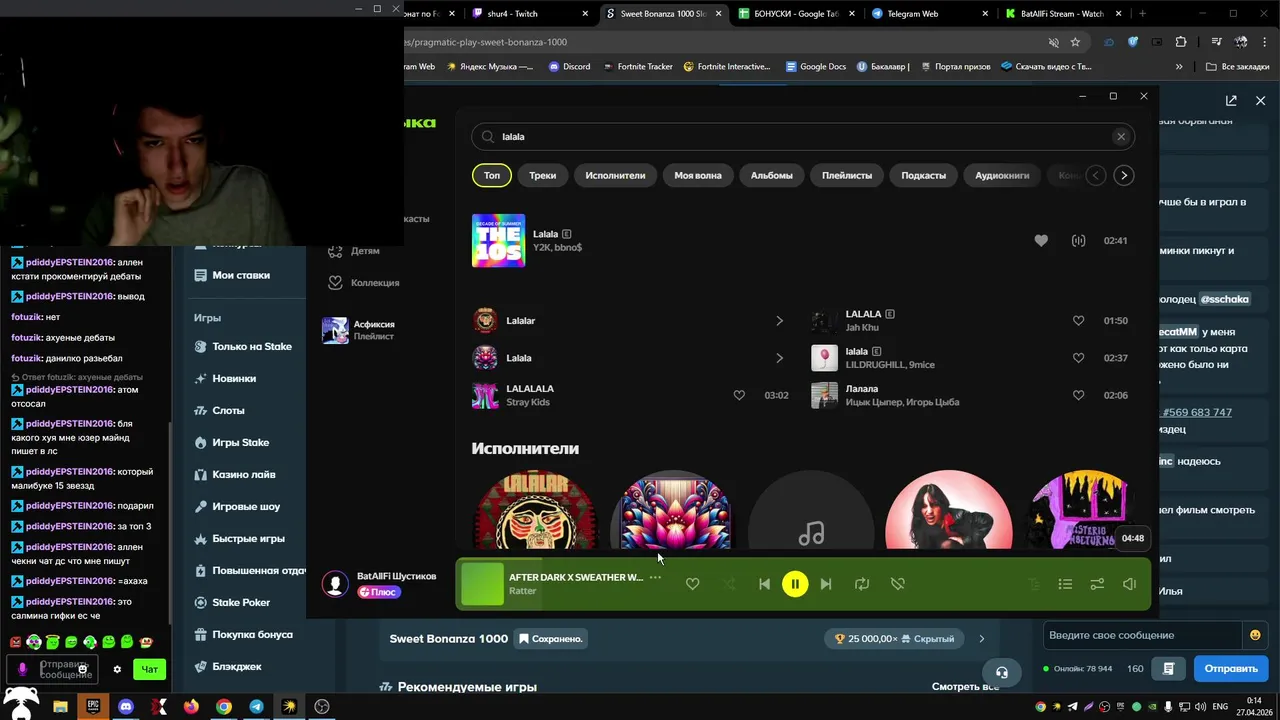Dislike current track with crossed heart icon

pos(898,584)
